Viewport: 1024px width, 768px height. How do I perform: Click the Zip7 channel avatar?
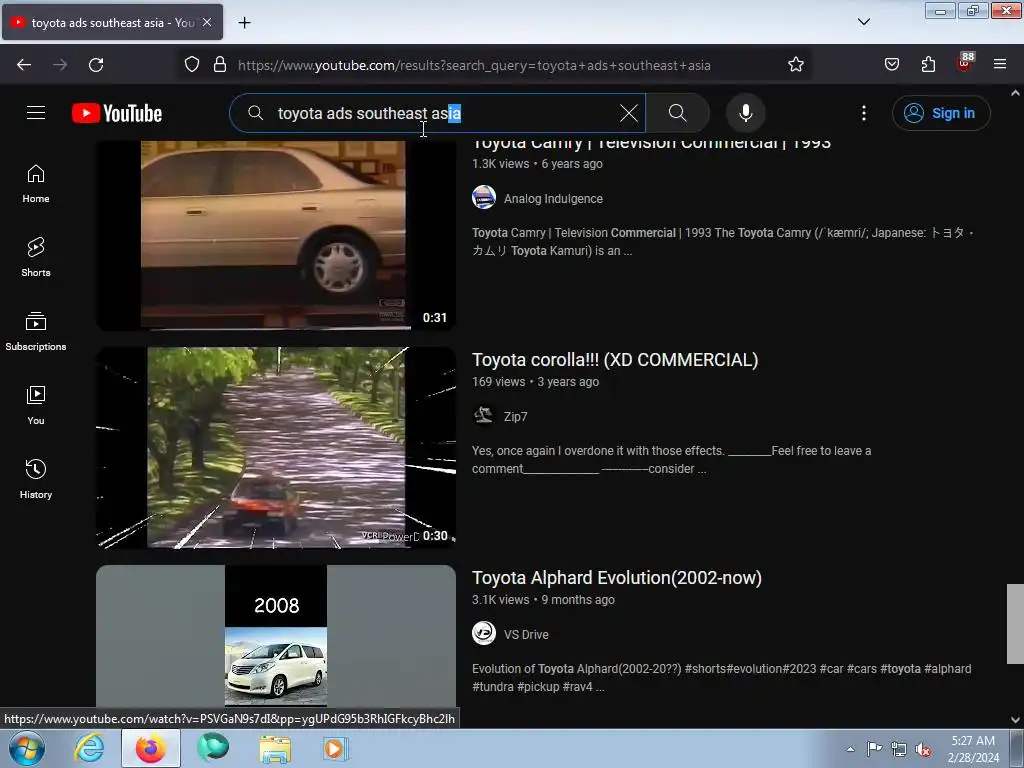point(484,415)
